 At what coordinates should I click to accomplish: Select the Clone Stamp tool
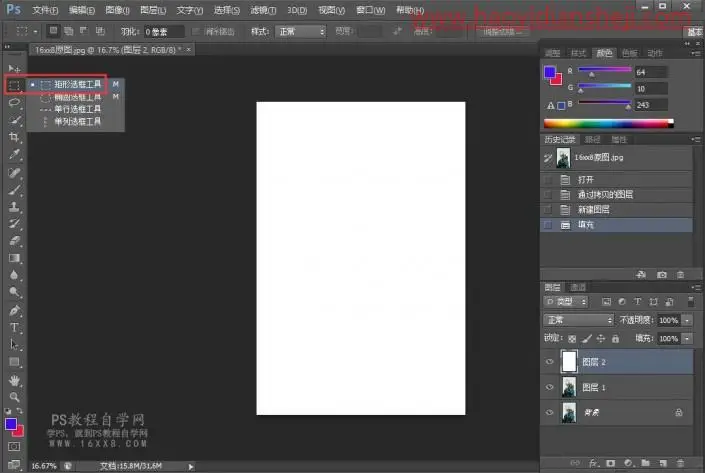click(x=14, y=207)
